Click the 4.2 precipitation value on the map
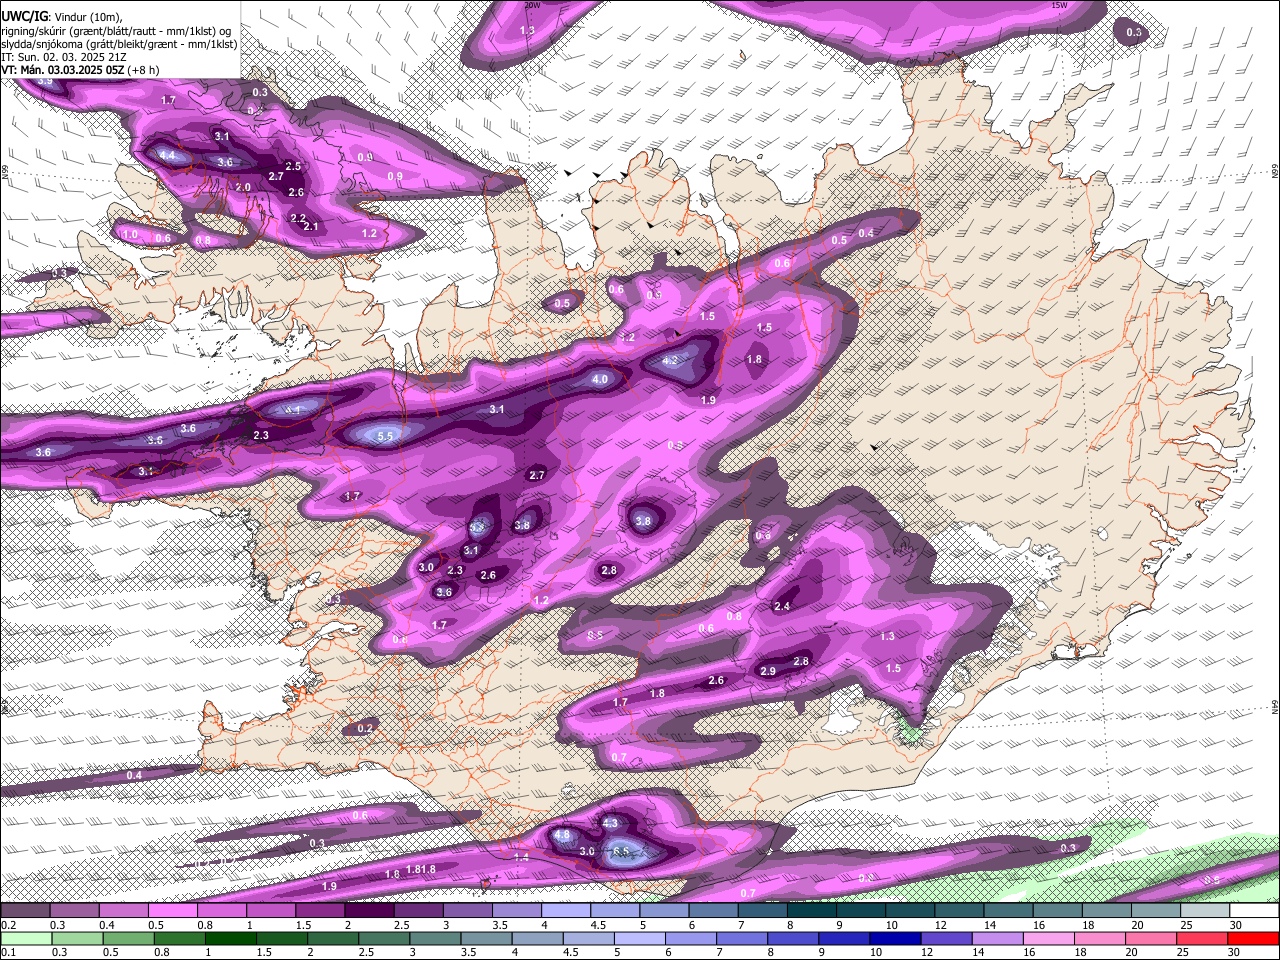Image resolution: width=1280 pixels, height=960 pixels. point(670,361)
